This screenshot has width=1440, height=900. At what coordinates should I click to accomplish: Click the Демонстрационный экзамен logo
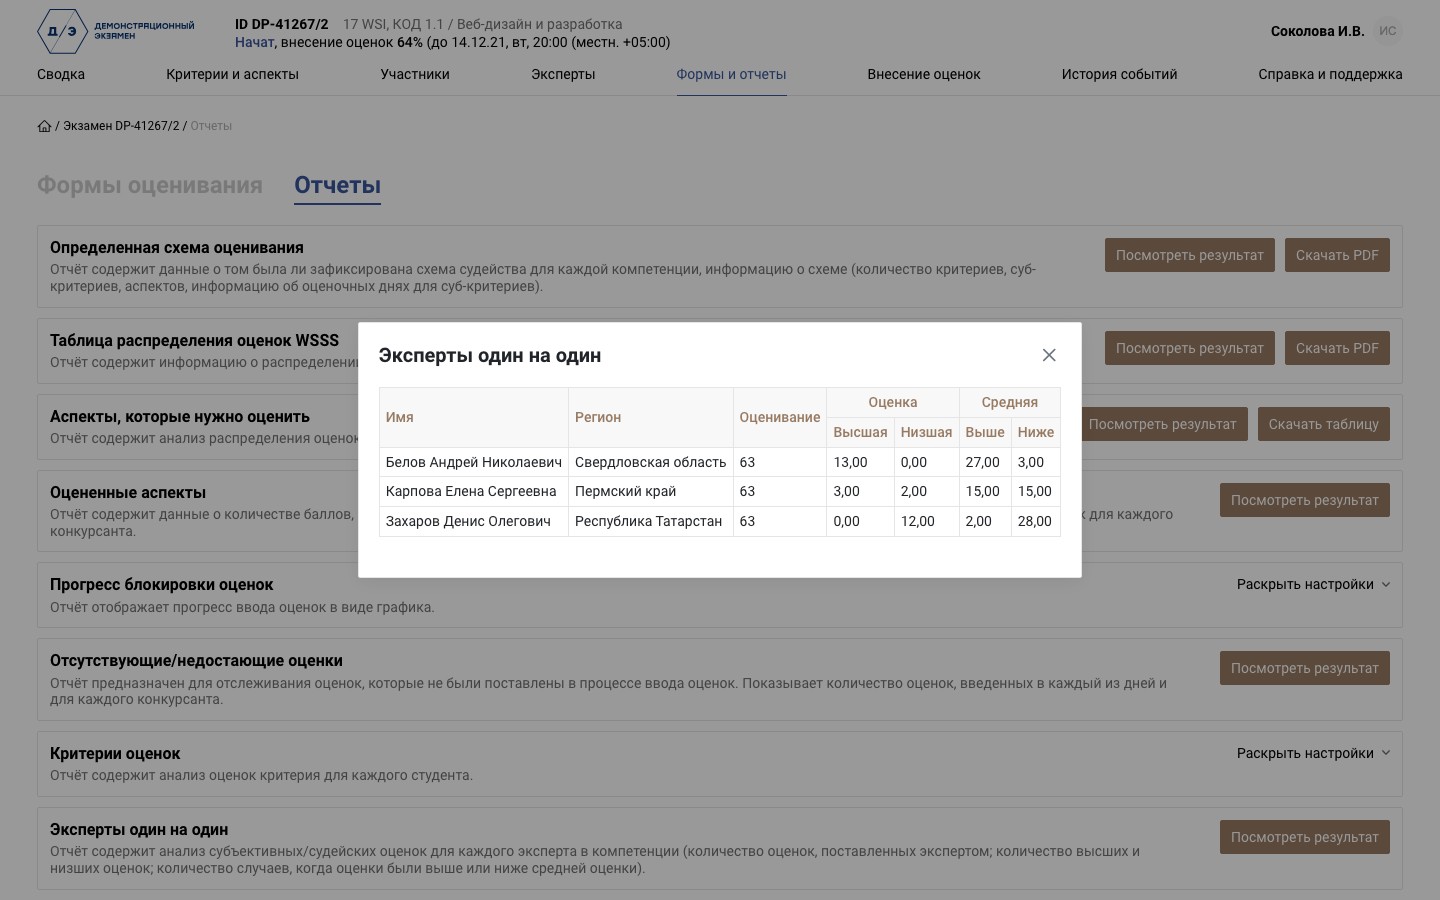coord(116,31)
